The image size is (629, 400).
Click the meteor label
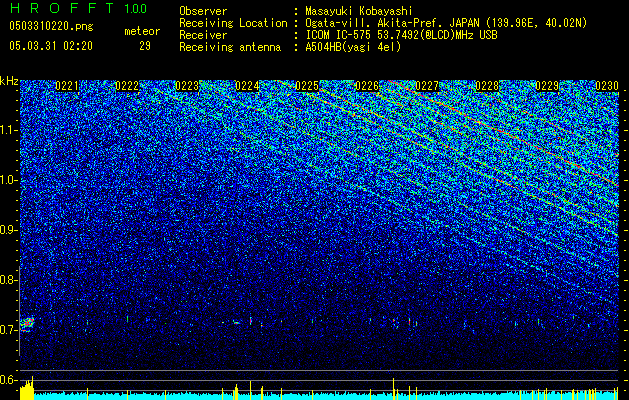click(142, 31)
